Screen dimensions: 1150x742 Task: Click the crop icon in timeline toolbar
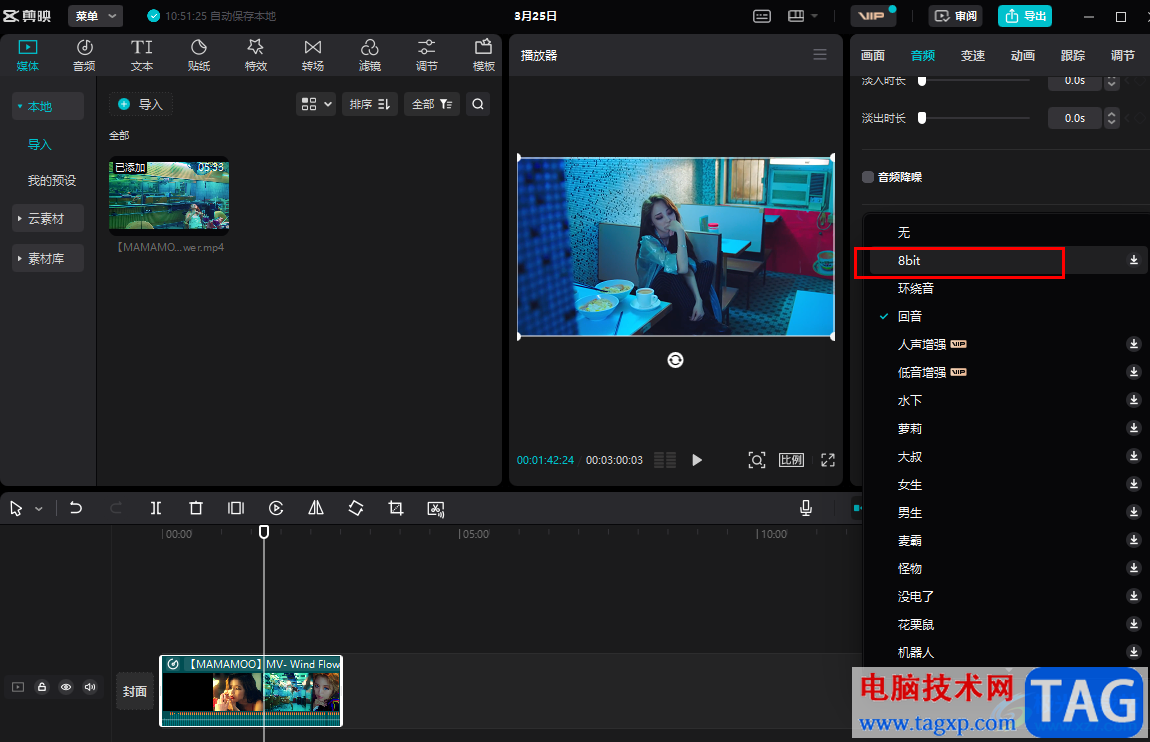(396, 508)
